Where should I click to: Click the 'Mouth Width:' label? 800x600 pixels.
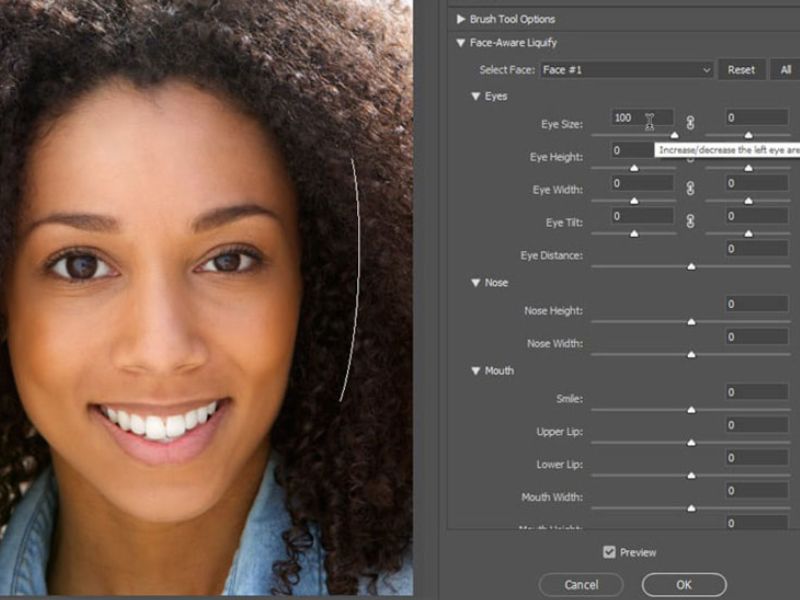pyautogui.click(x=552, y=497)
